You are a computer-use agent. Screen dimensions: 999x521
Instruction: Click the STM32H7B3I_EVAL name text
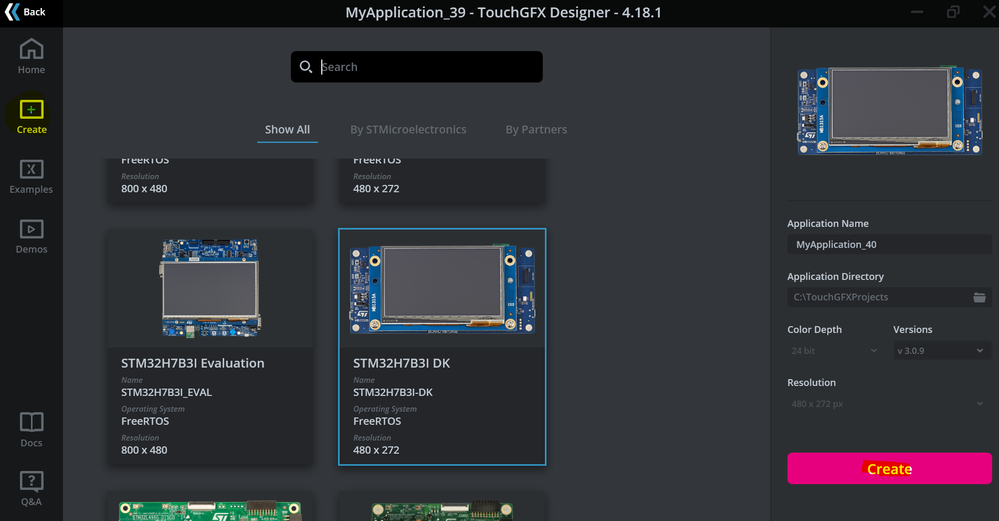(x=166, y=392)
